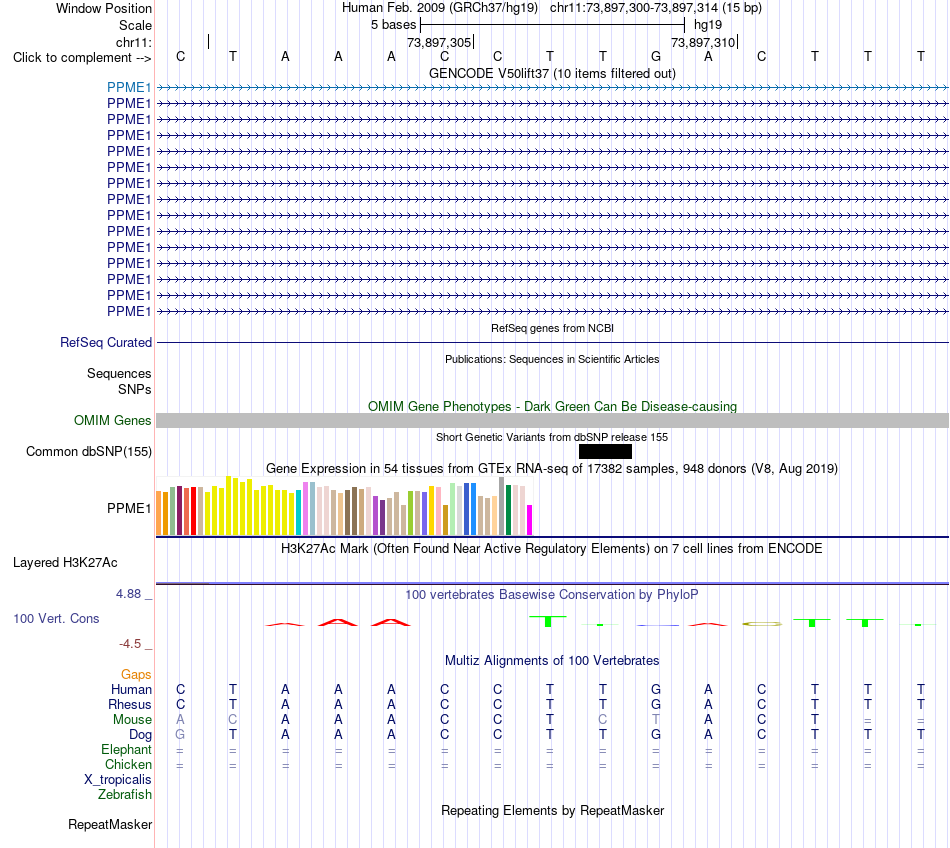Image resolution: width=950 pixels, height=848 pixels.
Task: Click the magenta bar in GTEx expression chart
Action: [x=530, y=520]
